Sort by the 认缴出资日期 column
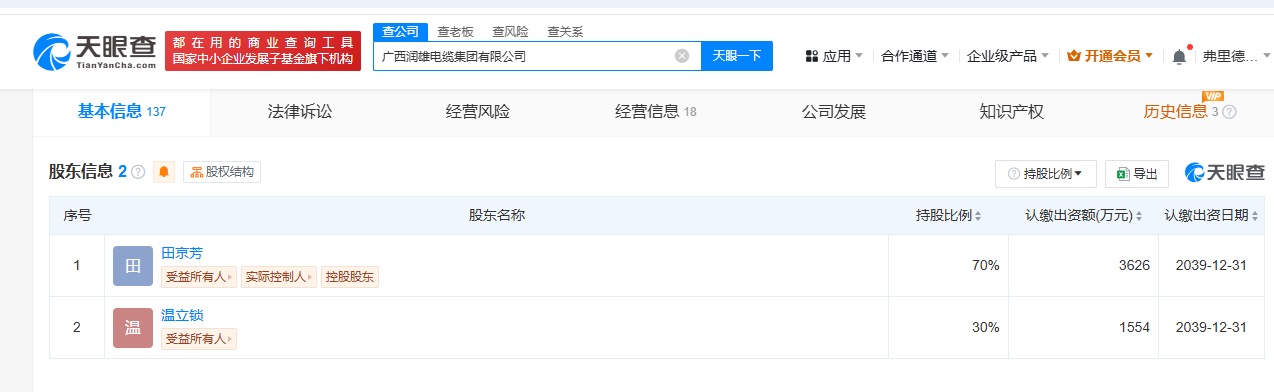Screen dimensions: 1274x392 coord(1211,215)
